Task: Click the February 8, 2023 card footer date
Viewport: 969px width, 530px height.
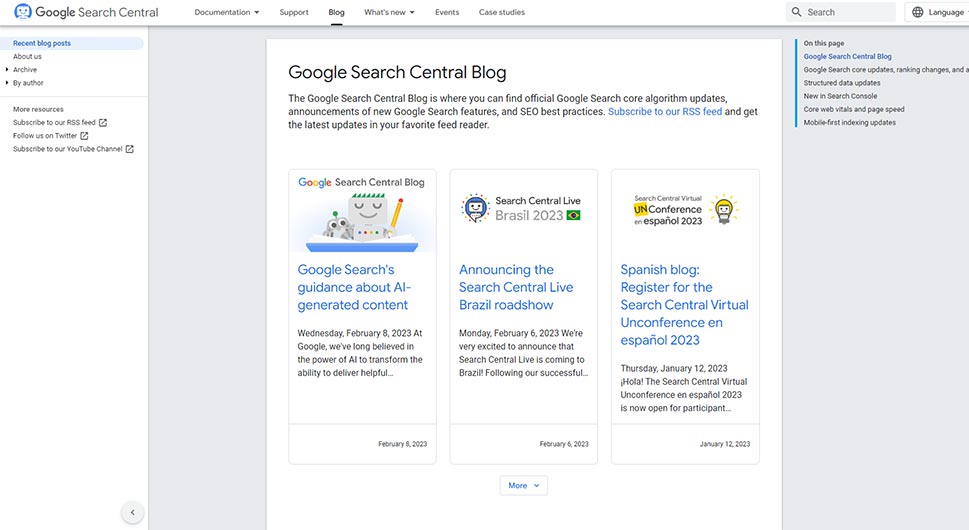Action: coord(402,444)
